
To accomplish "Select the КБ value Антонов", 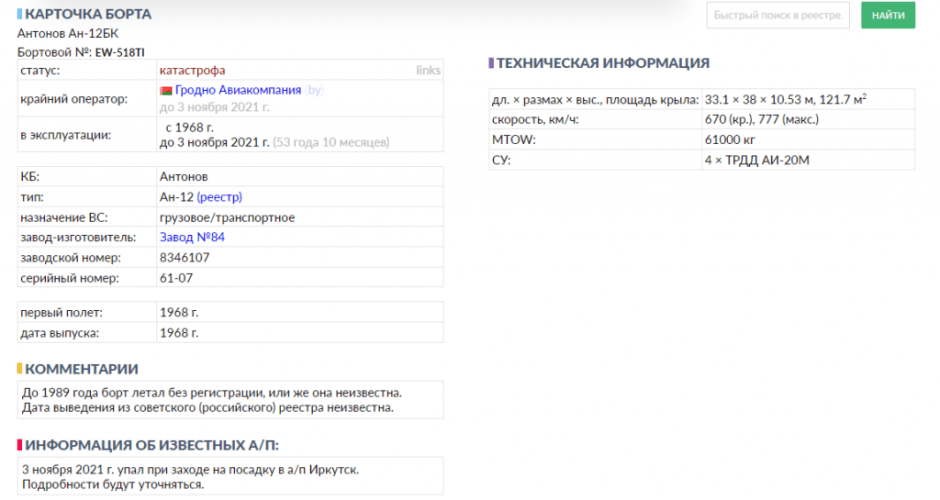I will point(183,176).
